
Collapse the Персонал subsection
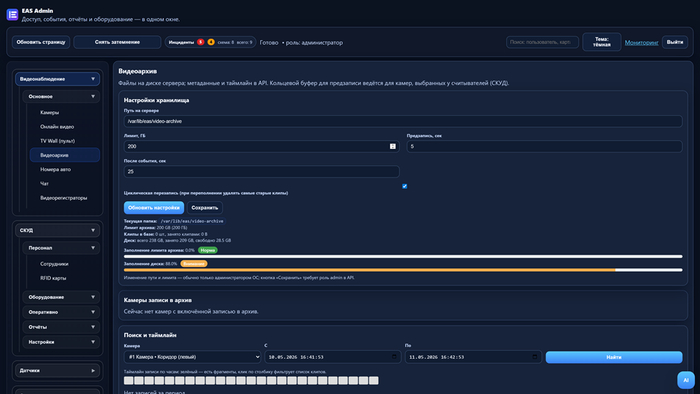point(61,248)
